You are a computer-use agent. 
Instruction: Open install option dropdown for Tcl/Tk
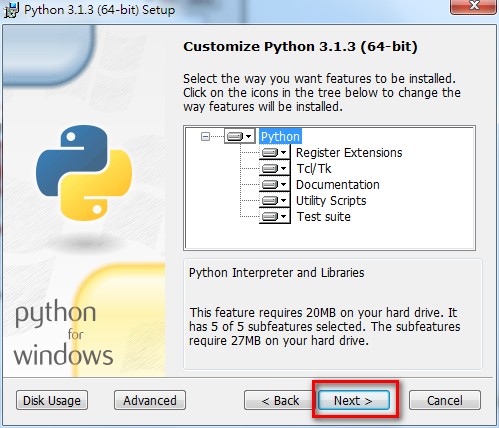tap(275, 168)
